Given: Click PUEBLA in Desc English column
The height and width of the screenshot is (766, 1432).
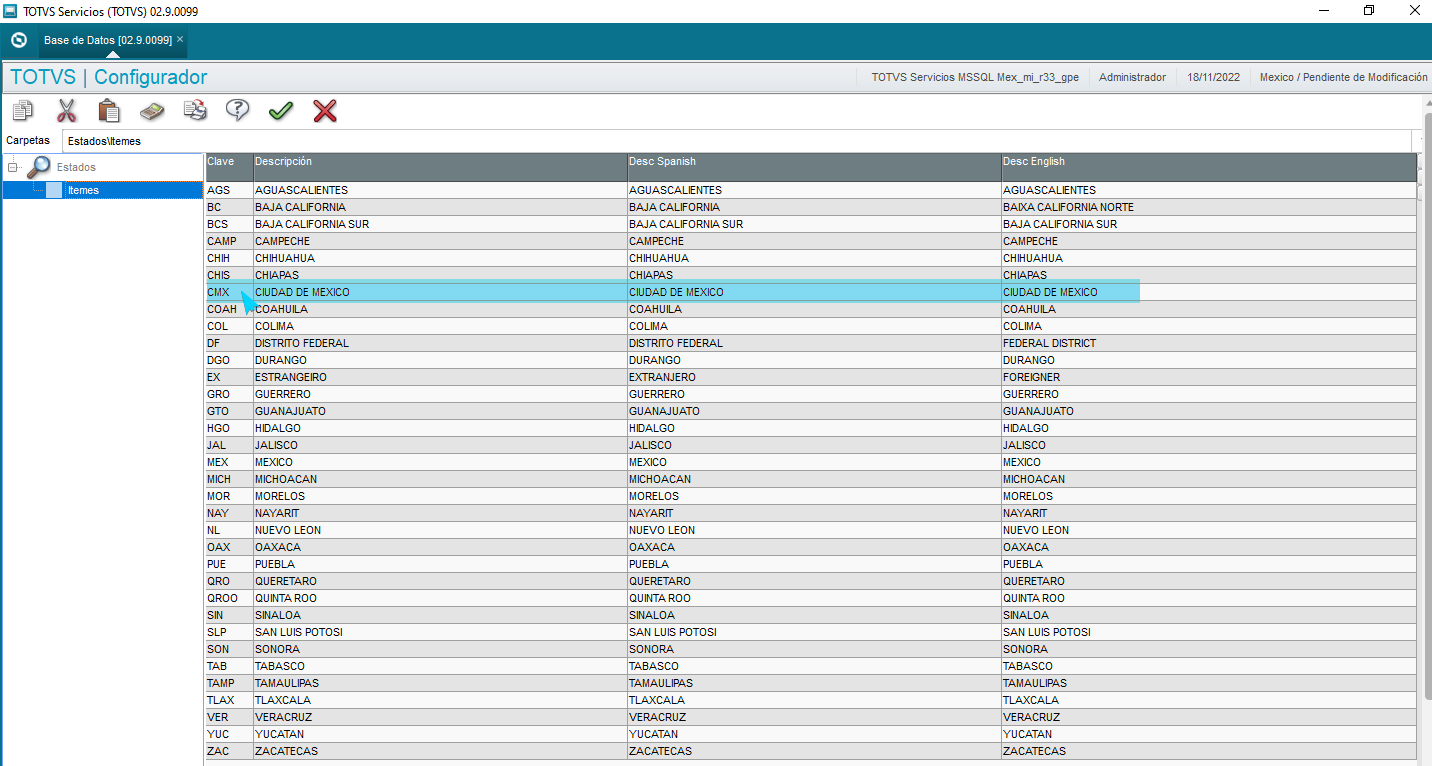Looking at the screenshot, I should [x=1209, y=564].
